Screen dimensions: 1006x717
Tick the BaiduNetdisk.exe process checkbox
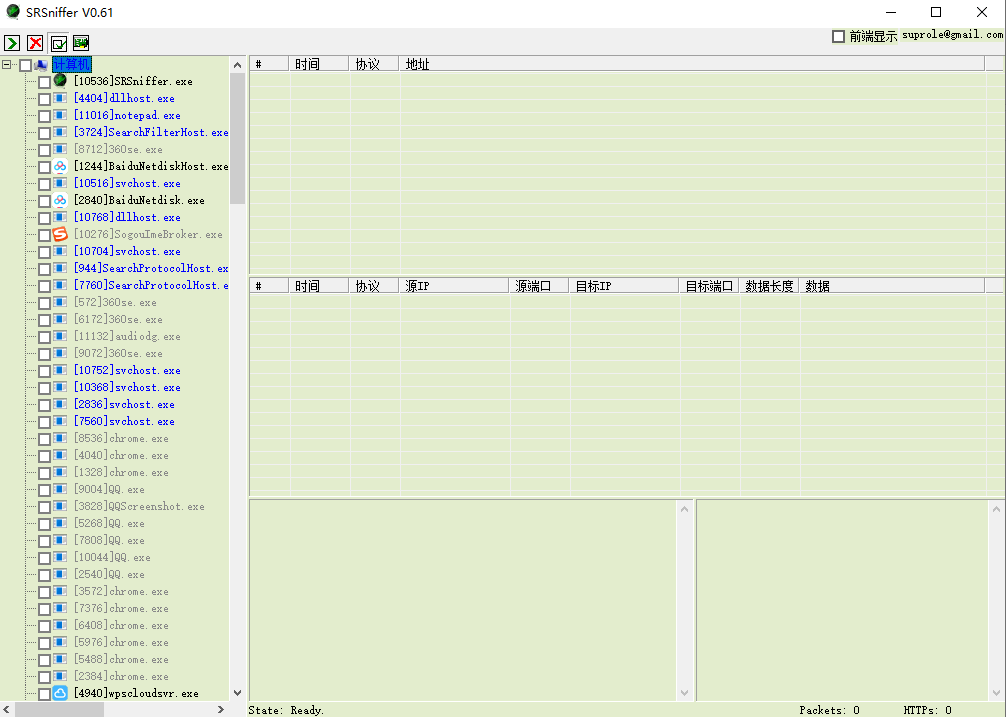tap(44, 201)
